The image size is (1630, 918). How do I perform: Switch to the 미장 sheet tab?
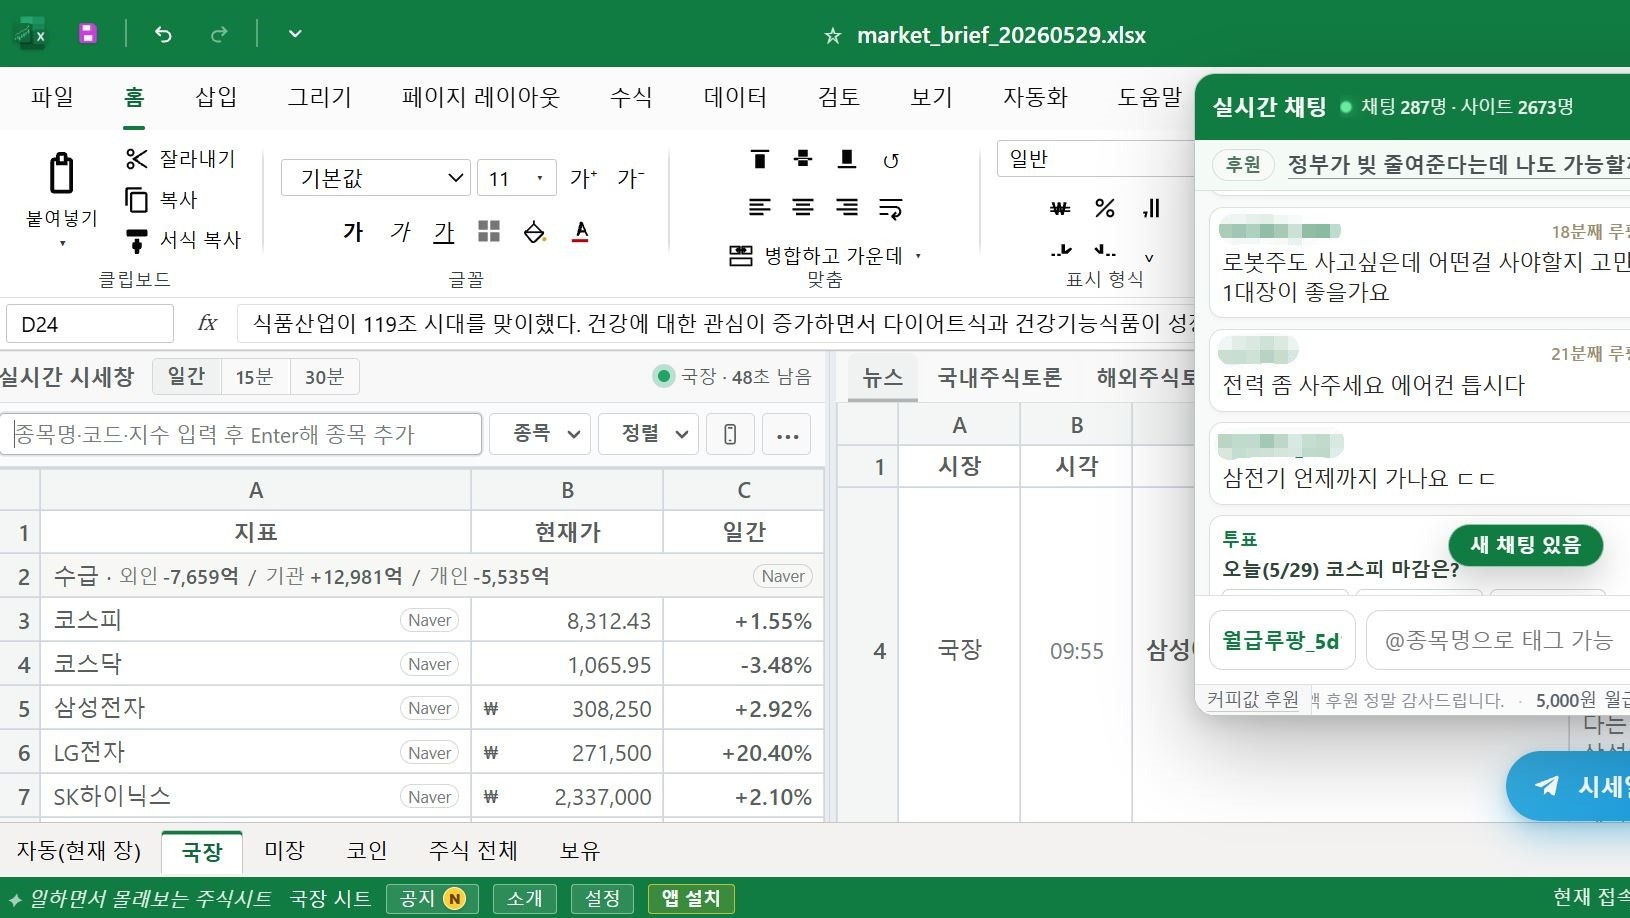click(284, 851)
